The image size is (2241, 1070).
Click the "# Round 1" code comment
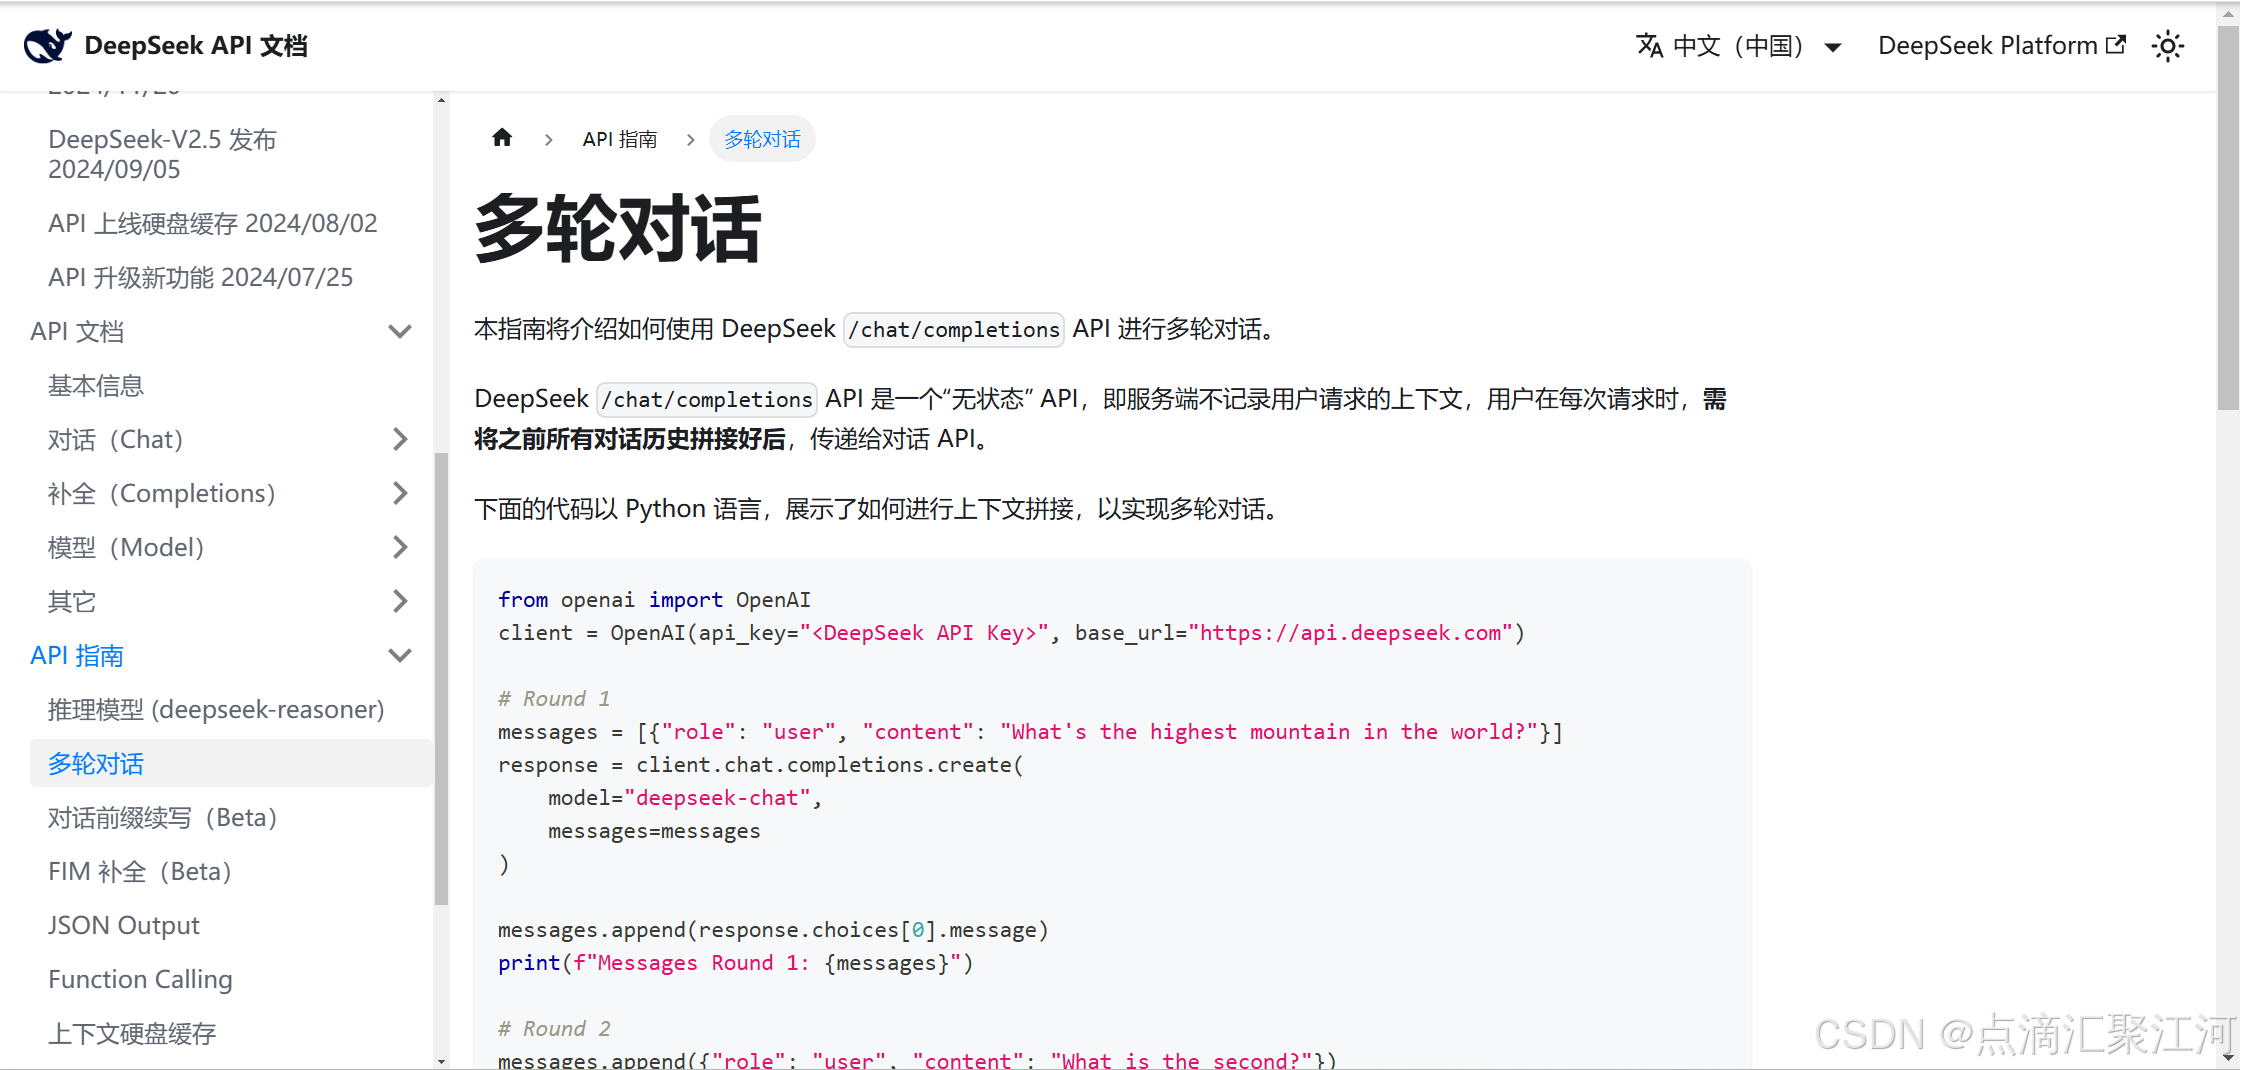coord(554,698)
